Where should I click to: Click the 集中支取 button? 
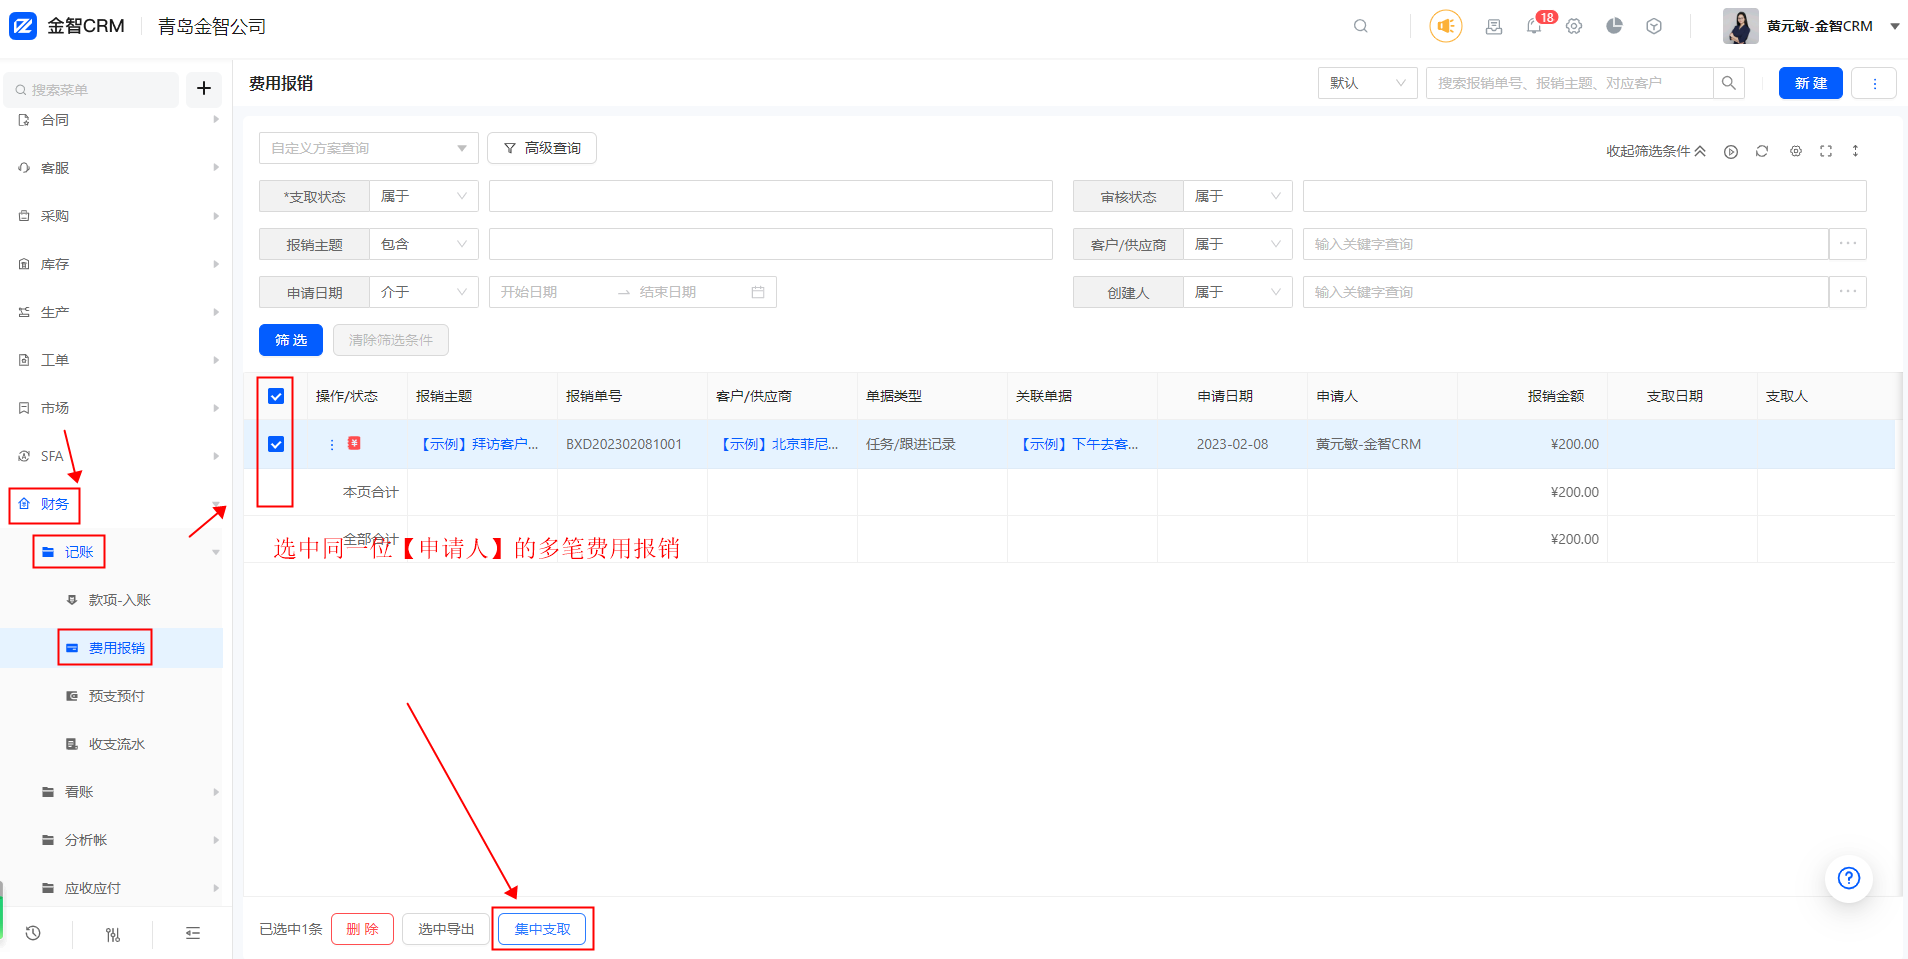542,929
